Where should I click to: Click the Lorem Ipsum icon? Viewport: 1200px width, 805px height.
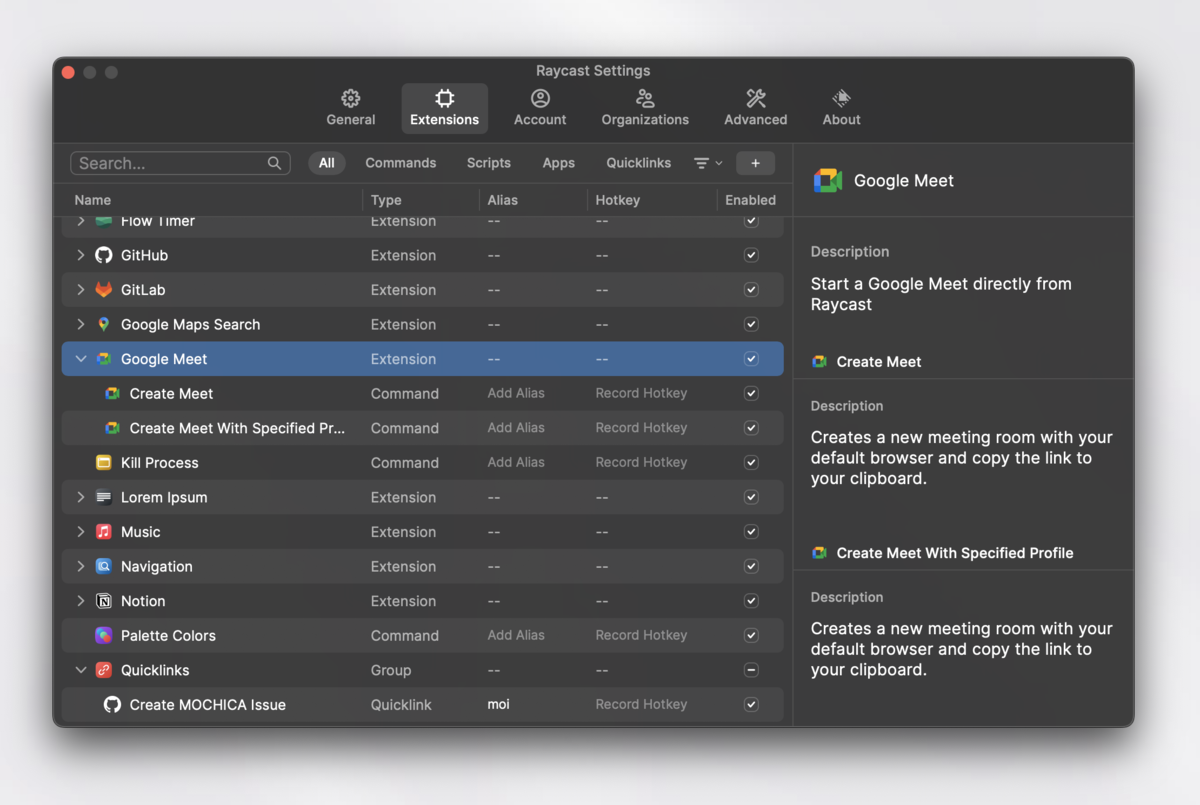click(x=104, y=497)
